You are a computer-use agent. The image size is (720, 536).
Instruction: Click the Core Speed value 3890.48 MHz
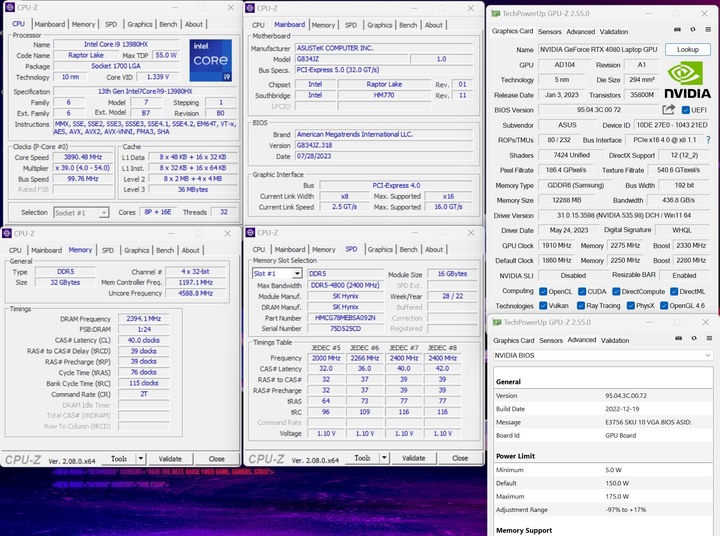coord(83,157)
